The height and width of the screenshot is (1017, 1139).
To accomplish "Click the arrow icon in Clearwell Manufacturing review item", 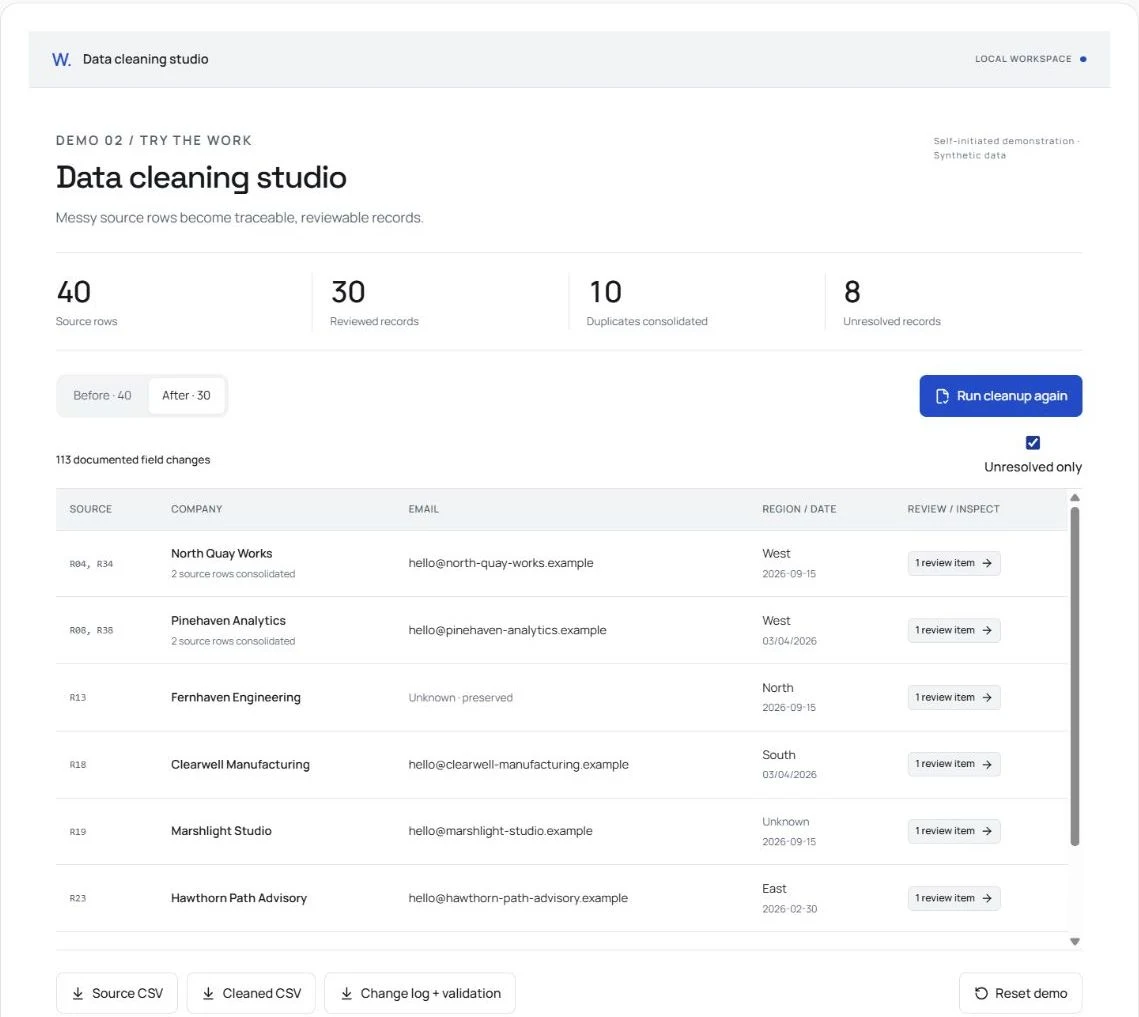I will click(x=986, y=764).
